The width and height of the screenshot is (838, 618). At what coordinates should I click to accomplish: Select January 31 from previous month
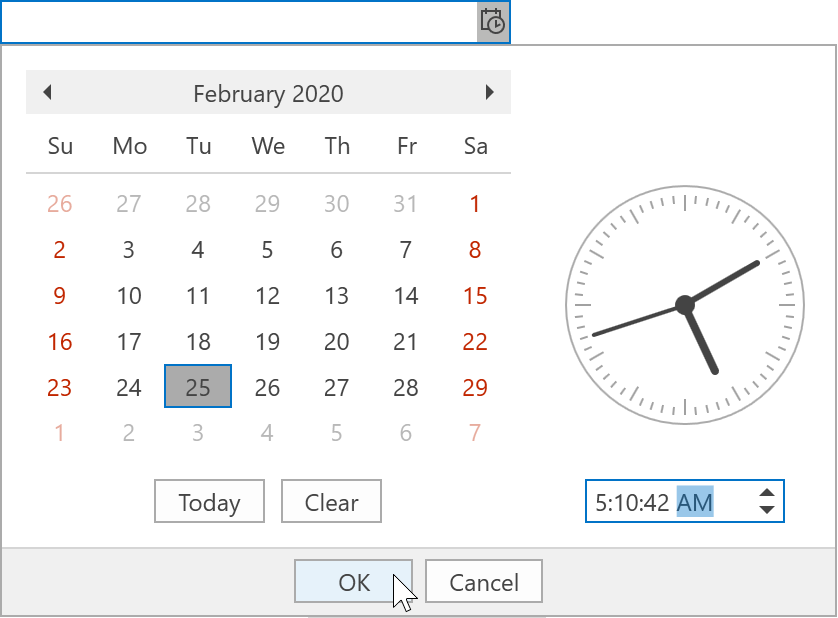tap(406, 205)
